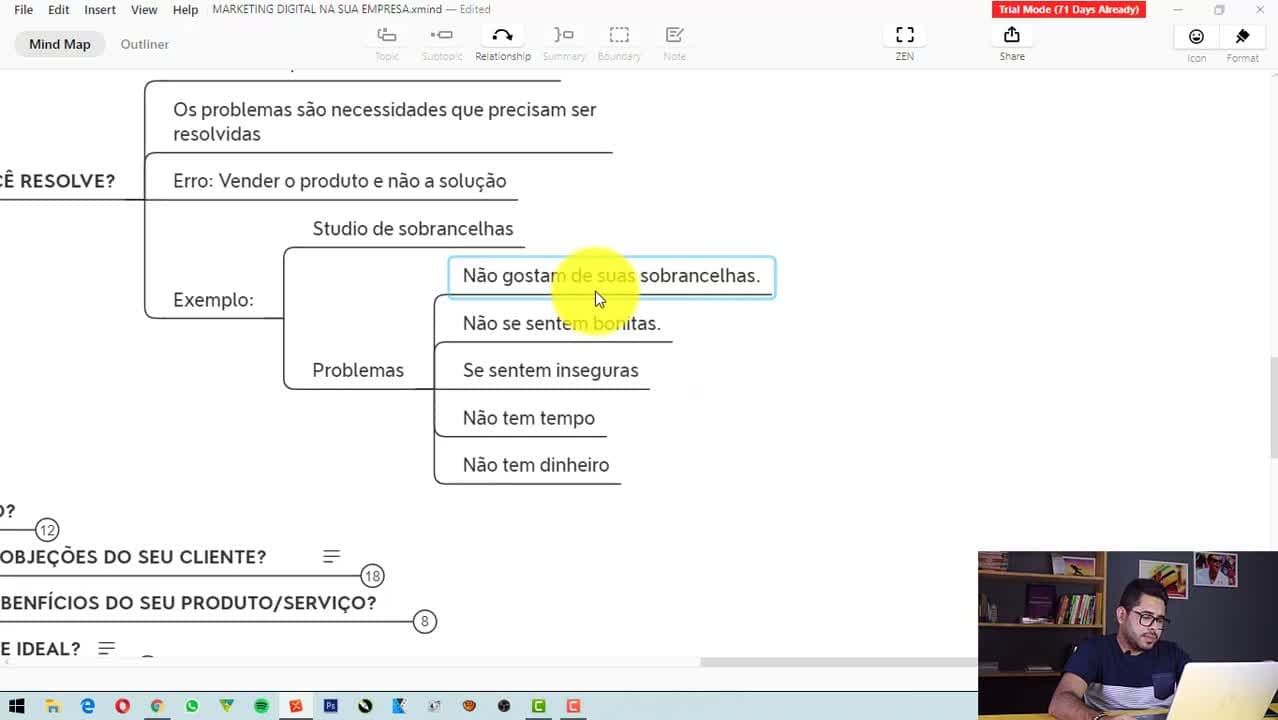Select the 'OBJEÇÕES DO SEU CLIENTE?' main topic
1278x720 pixels.
[134, 557]
